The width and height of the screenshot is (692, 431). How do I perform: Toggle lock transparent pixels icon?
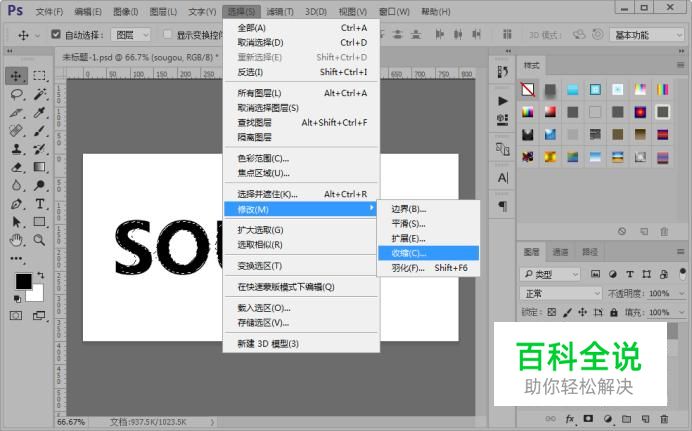pyautogui.click(x=552, y=312)
